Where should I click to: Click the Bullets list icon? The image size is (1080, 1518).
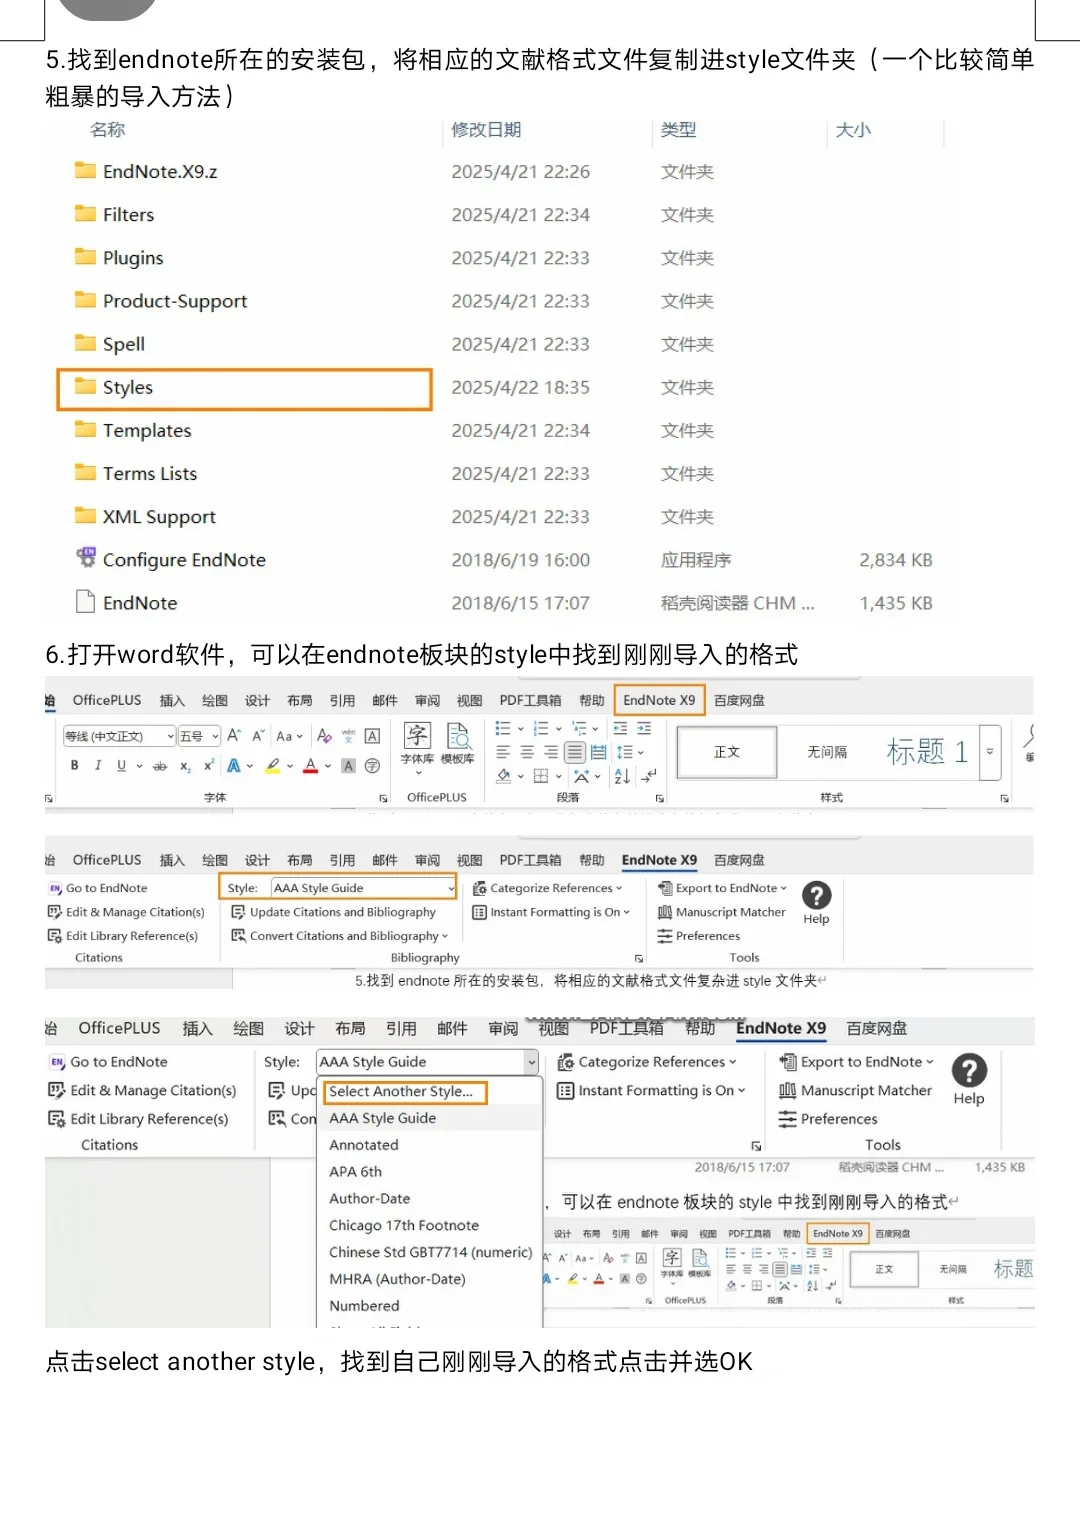click(503, 728)
